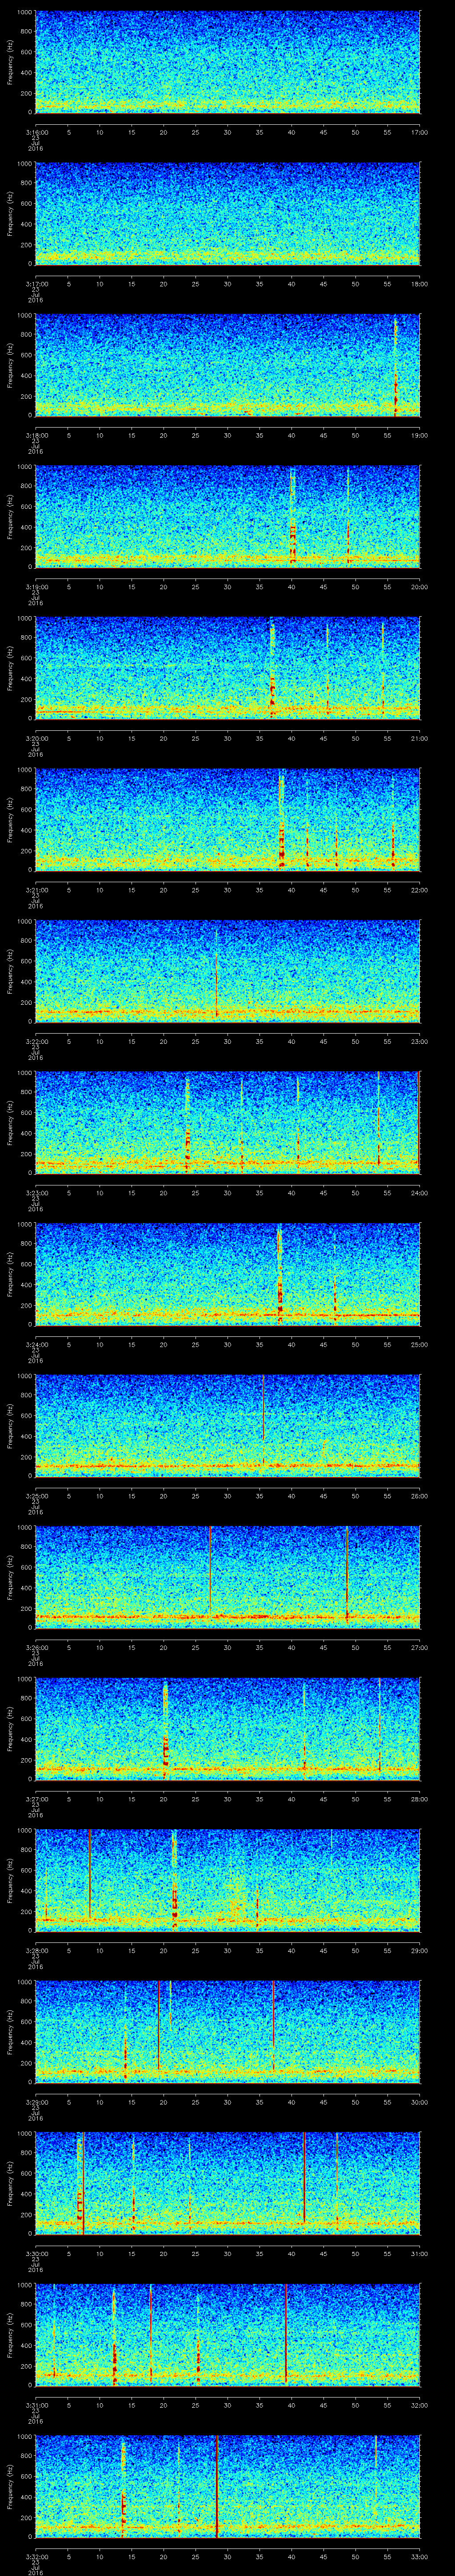The image size is (455, 2576).
Task: Click the 3:16:00 start time label
Action: [36, 131]
